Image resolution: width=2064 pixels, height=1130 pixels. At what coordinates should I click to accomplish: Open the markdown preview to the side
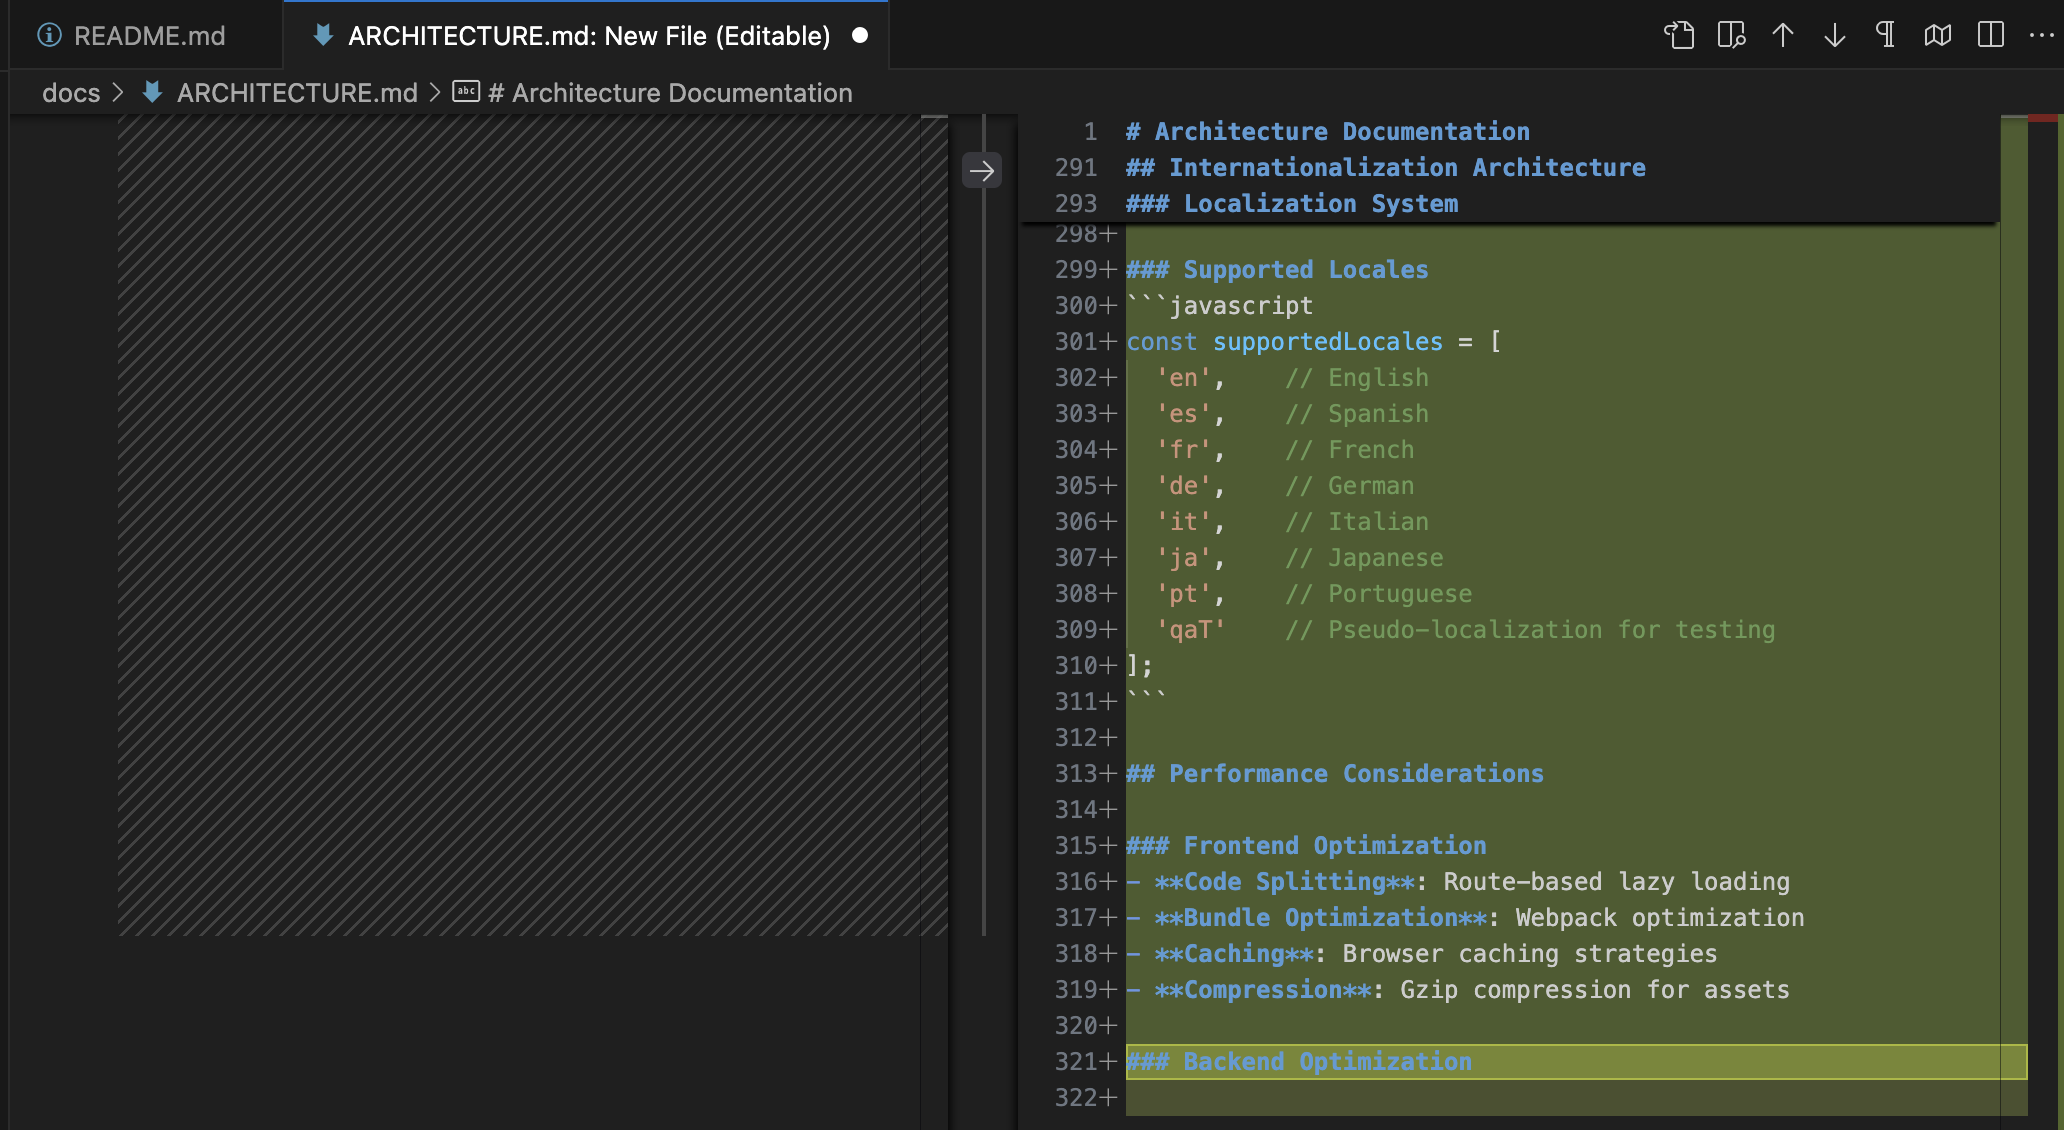click(1731, 35)
